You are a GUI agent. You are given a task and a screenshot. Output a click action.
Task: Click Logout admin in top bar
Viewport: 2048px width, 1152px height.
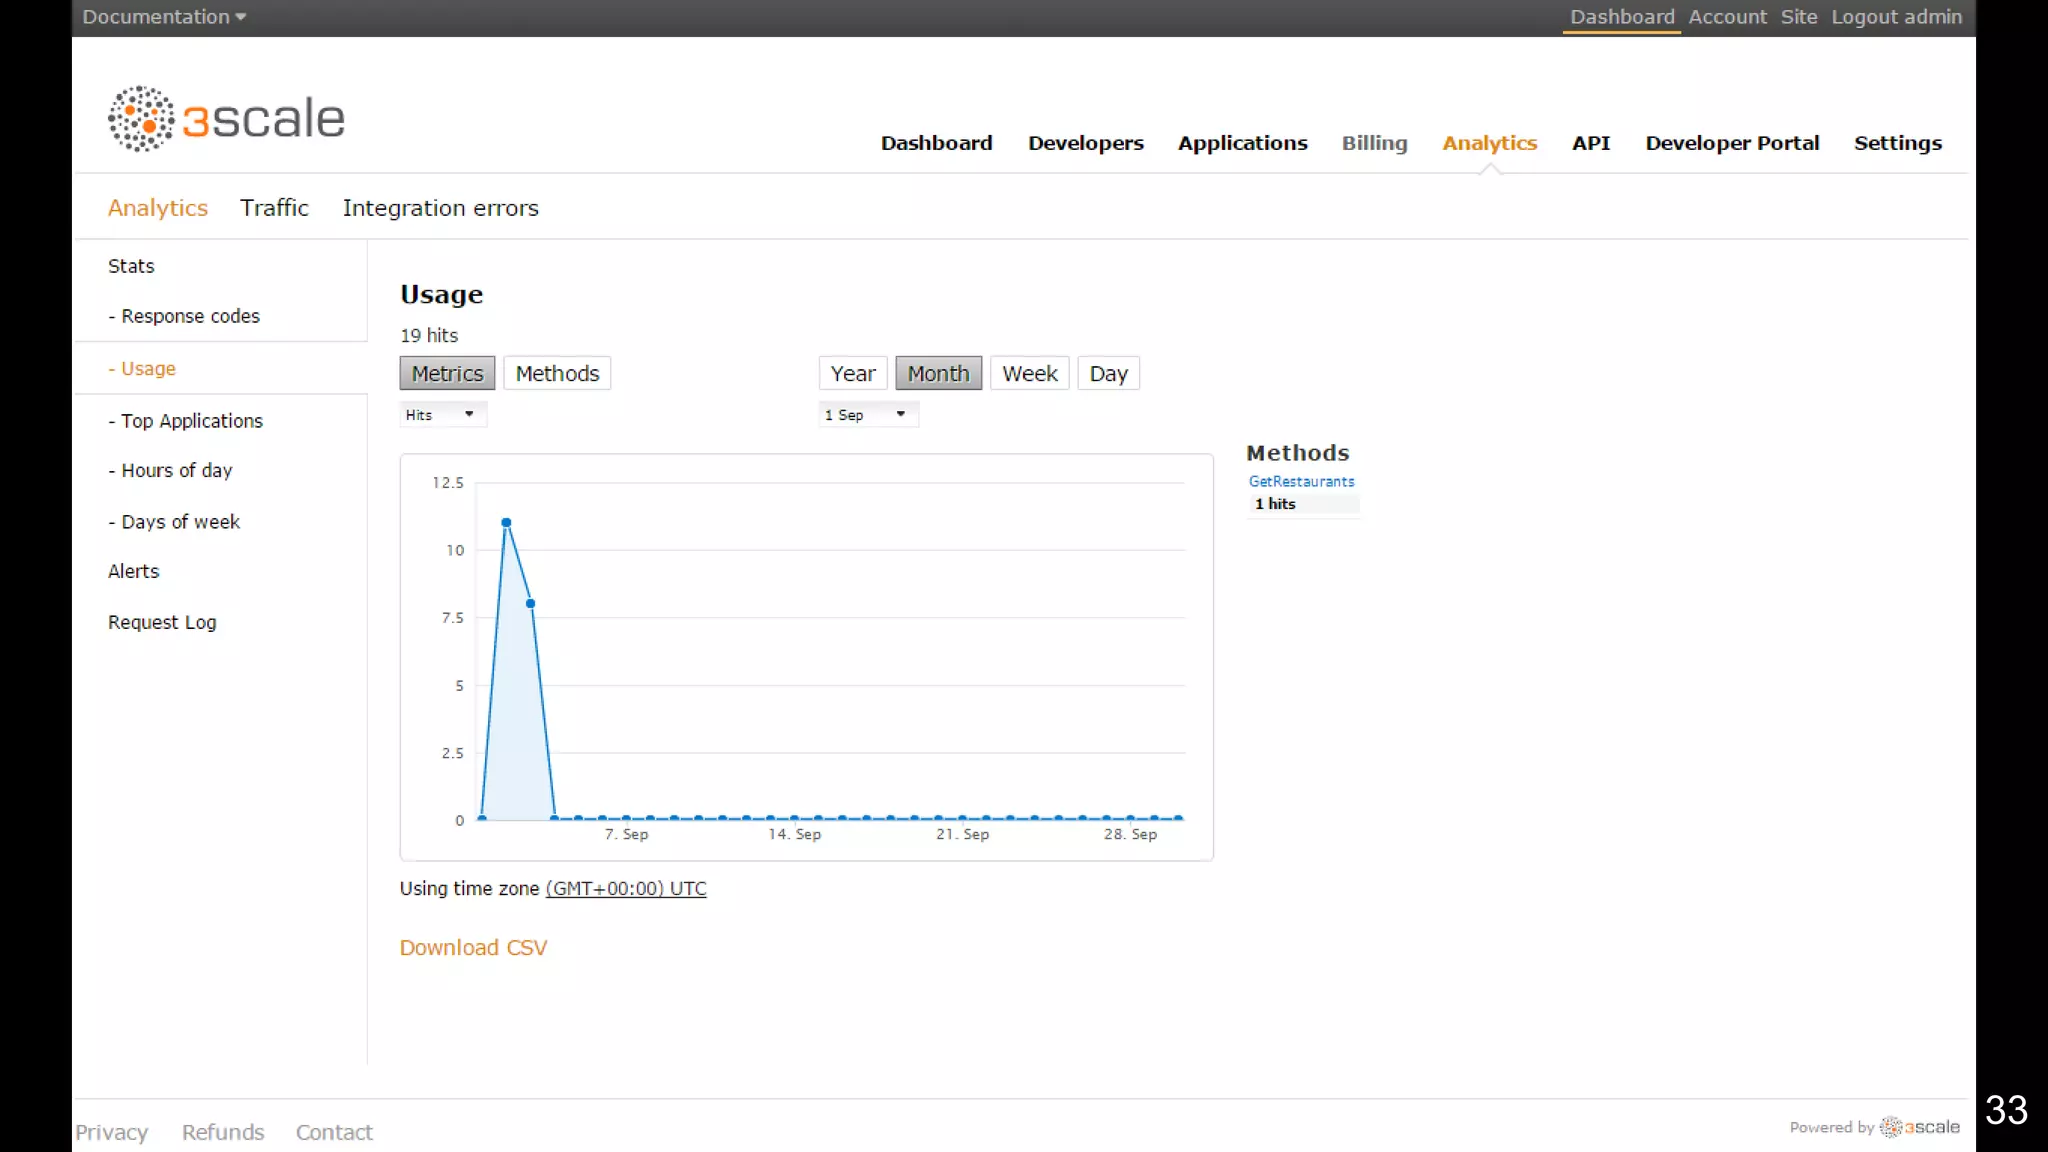tap(1896, 17)
